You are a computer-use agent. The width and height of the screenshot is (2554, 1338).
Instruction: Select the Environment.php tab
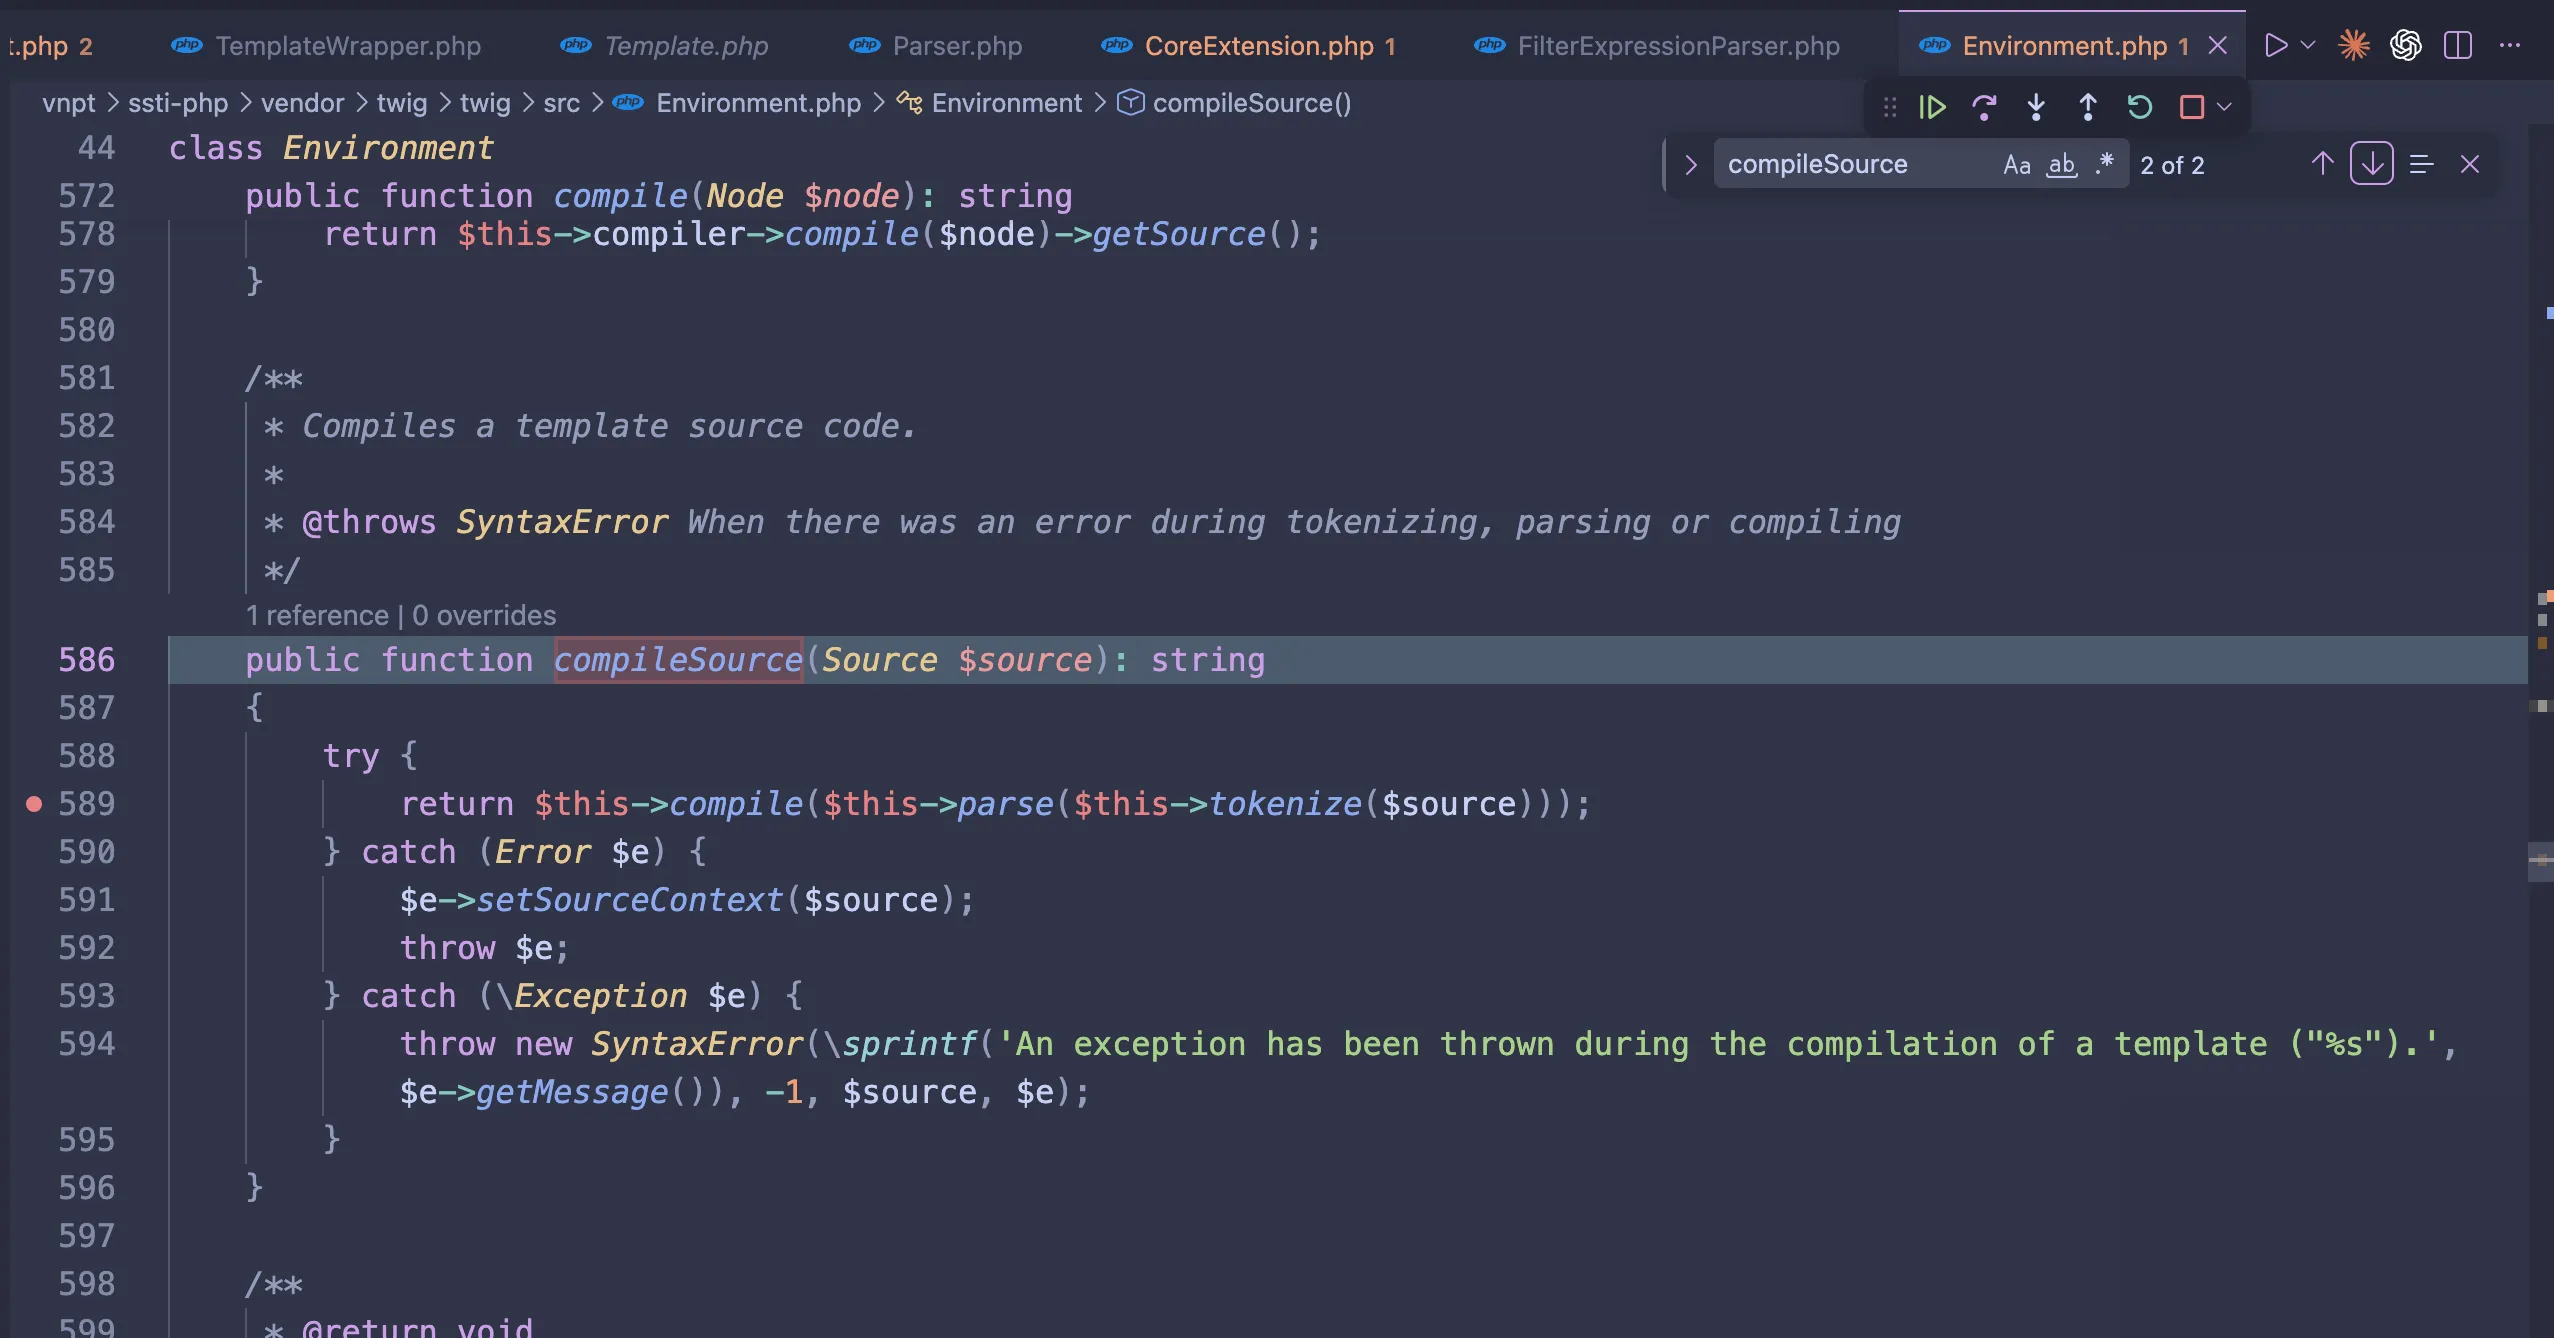[x=2064, y=46]
